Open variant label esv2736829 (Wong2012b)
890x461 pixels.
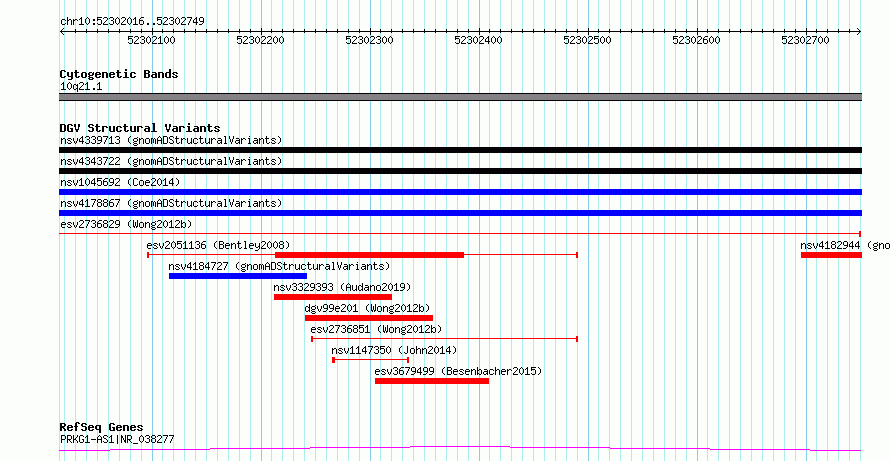126,224
